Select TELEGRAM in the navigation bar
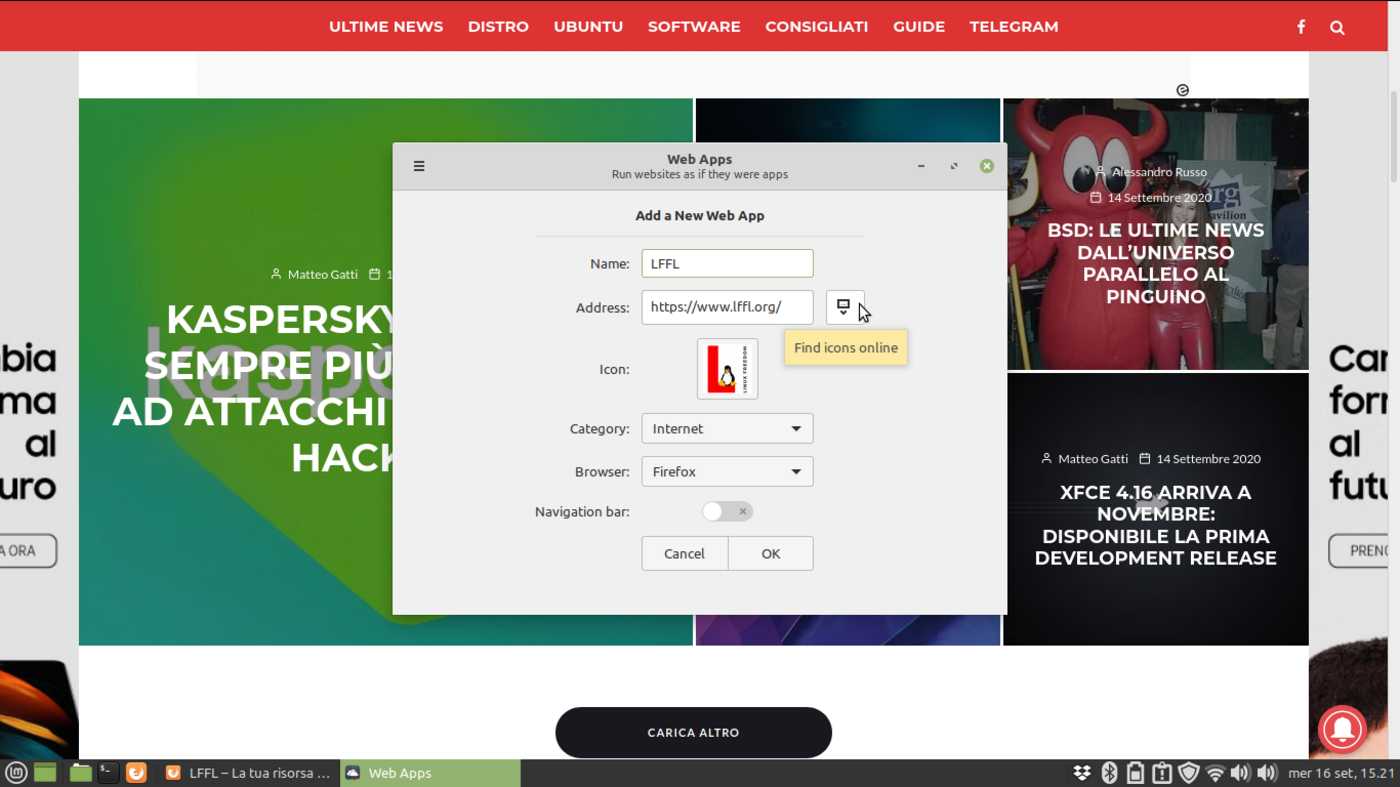1400x787 pixels. [1014, 26]
